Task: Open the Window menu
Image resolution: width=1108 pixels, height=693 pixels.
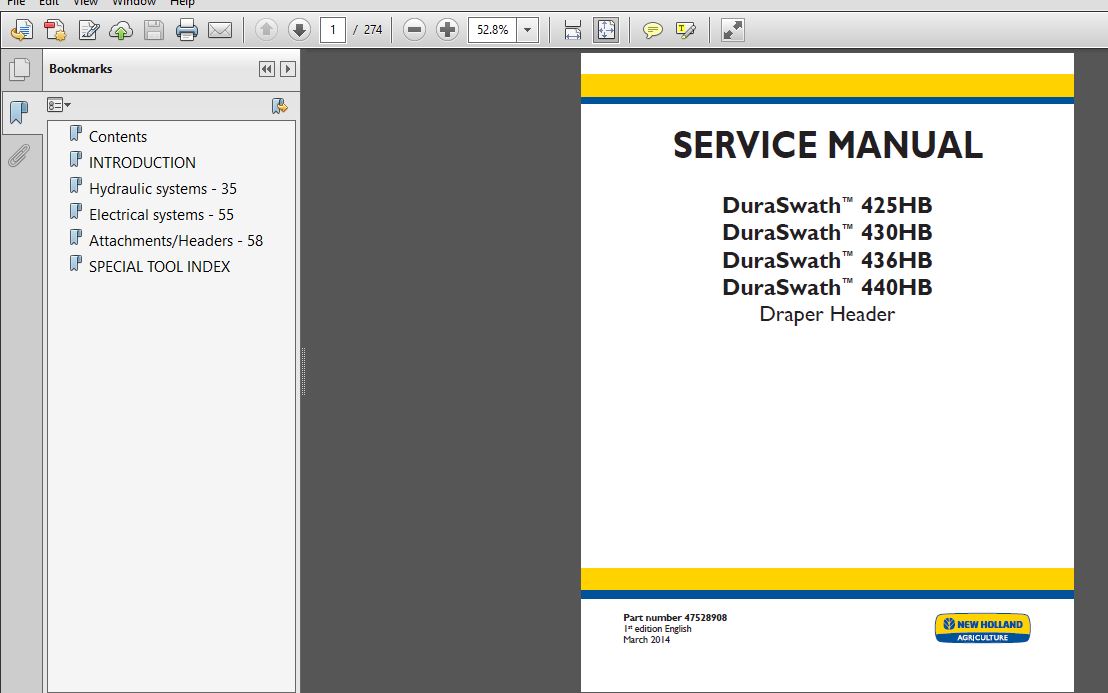Action: pos(134,3)
